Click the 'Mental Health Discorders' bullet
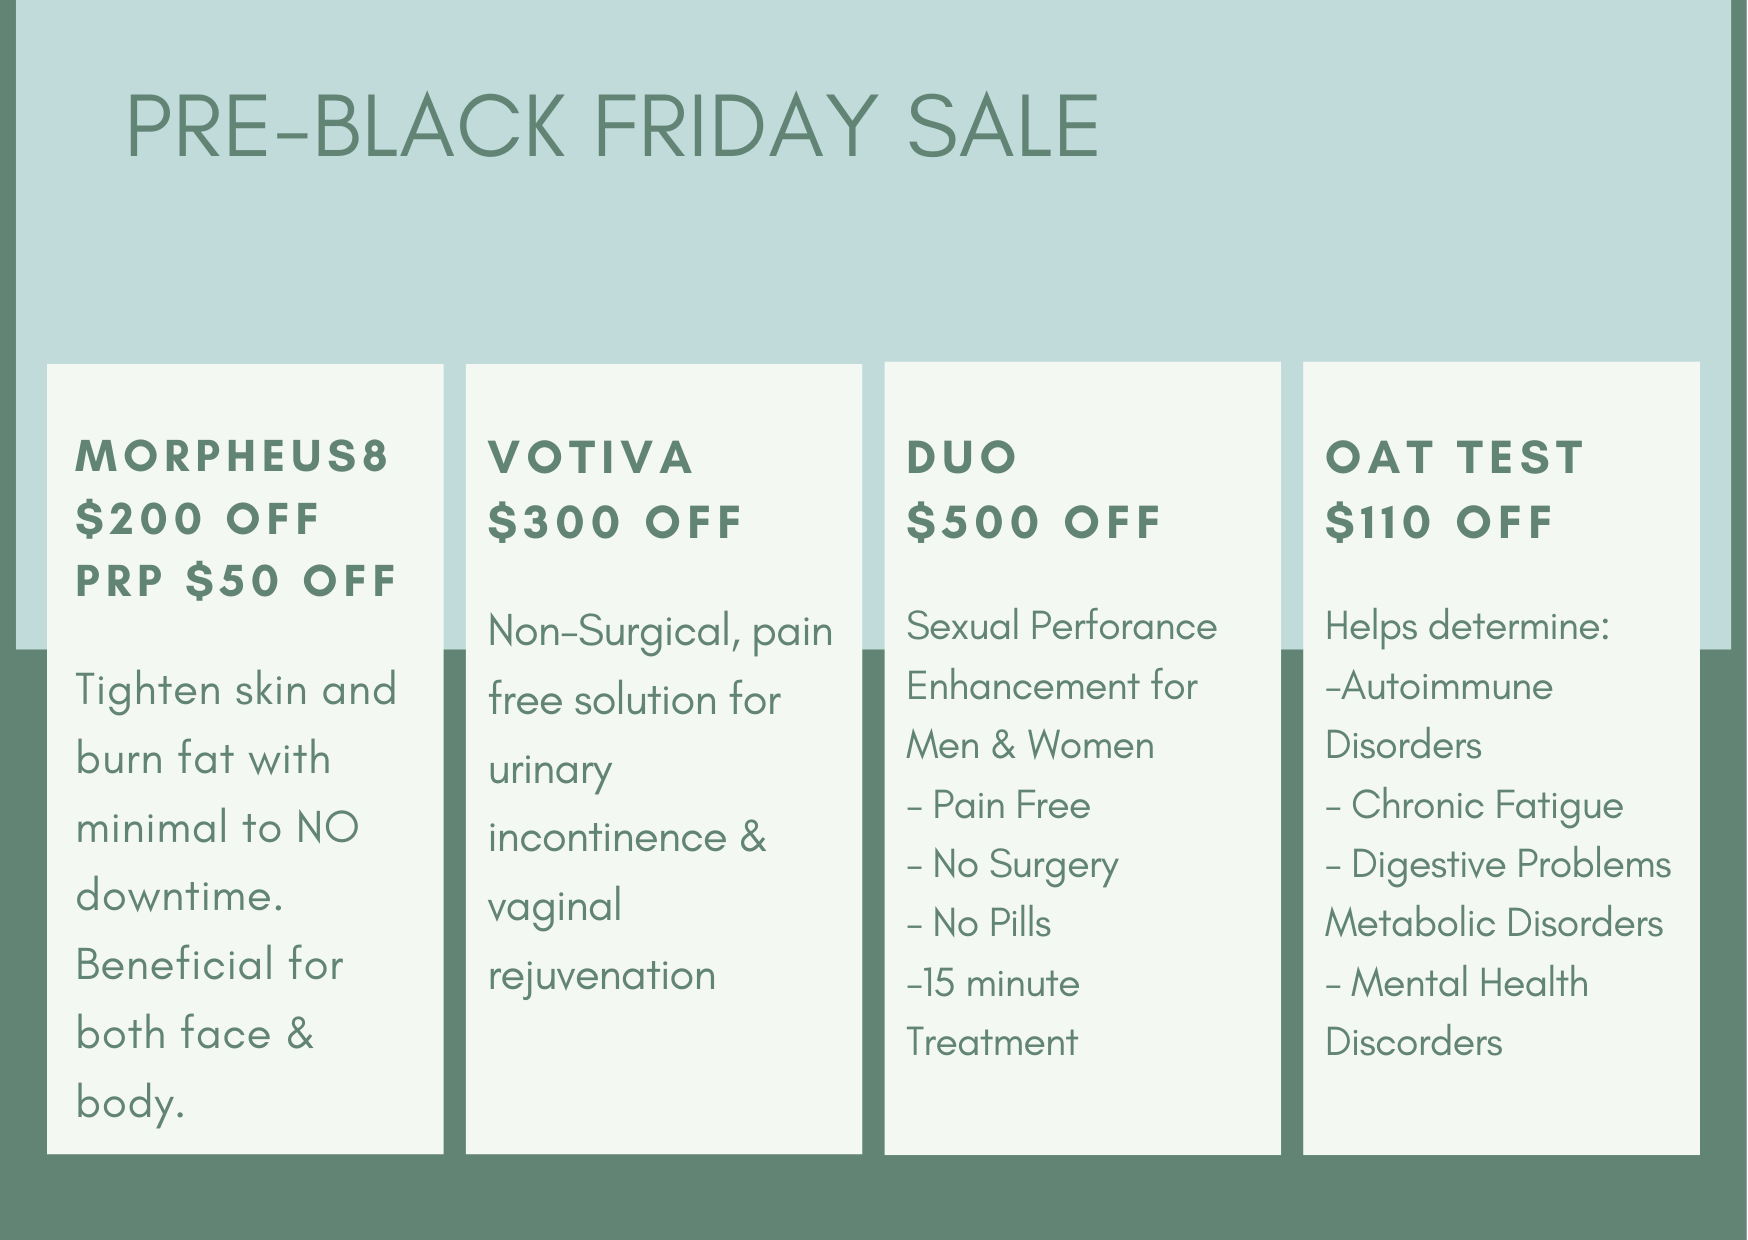This screenshot has height=1240, width=1748. pyautogui.click(x=1457, y=1012)
